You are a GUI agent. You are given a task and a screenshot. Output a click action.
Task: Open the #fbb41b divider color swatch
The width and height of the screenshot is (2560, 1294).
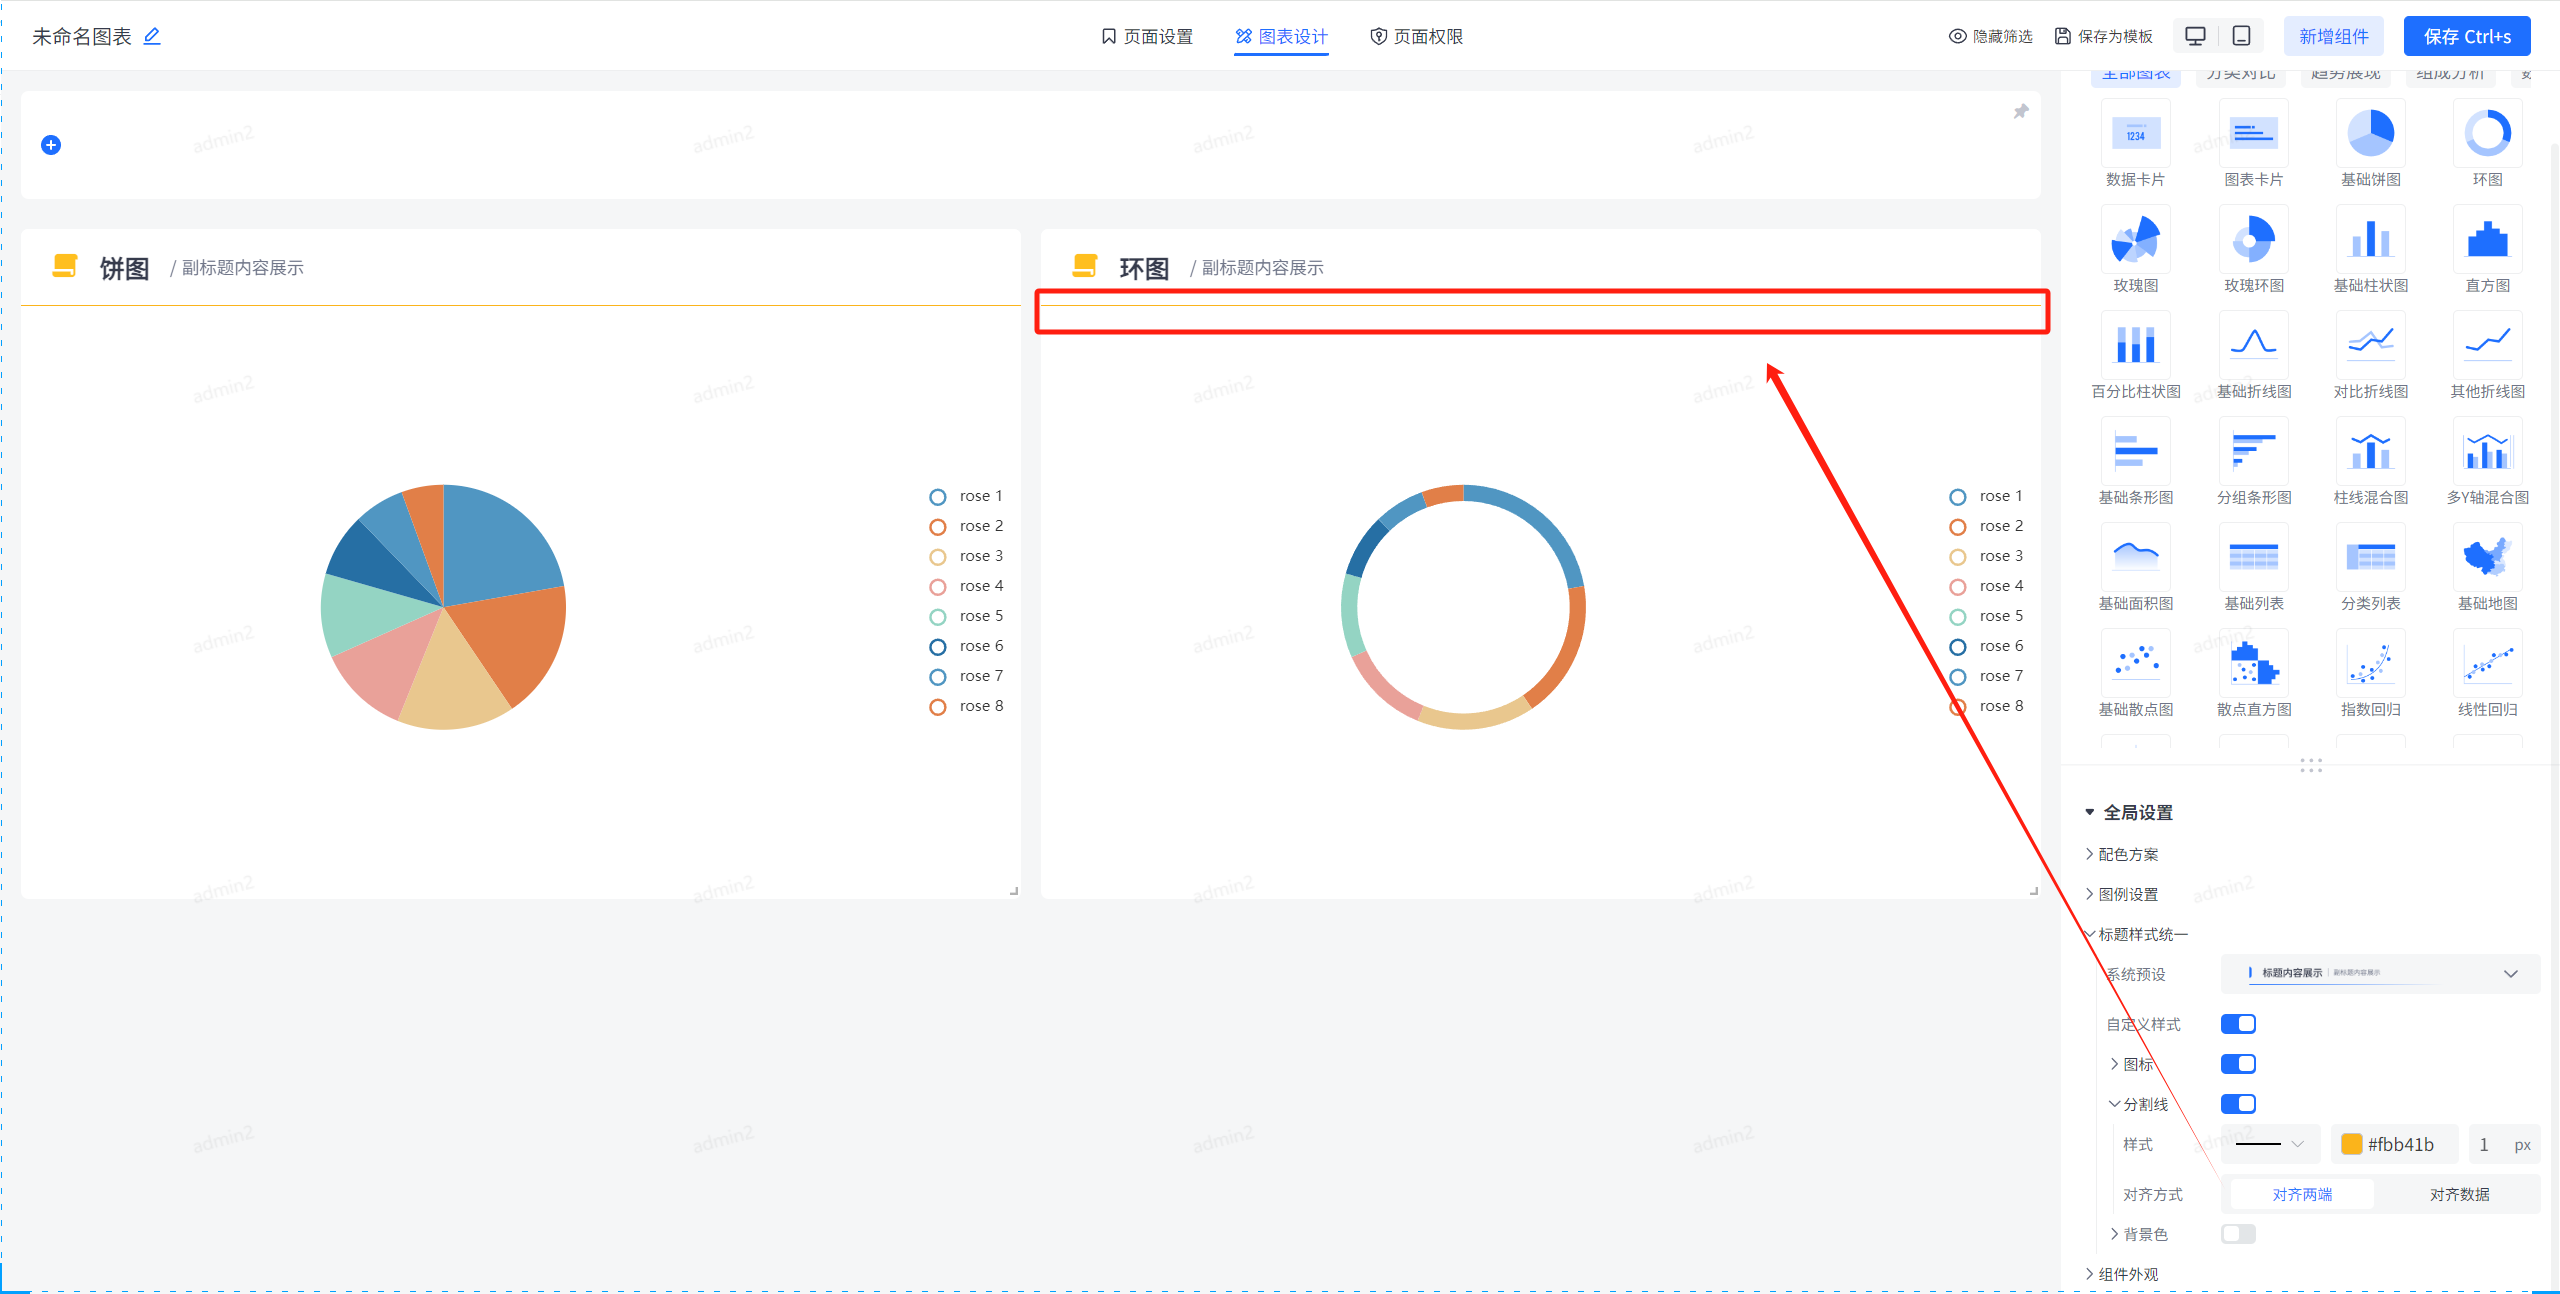pyautogui.click(x=2352, y=1144)
